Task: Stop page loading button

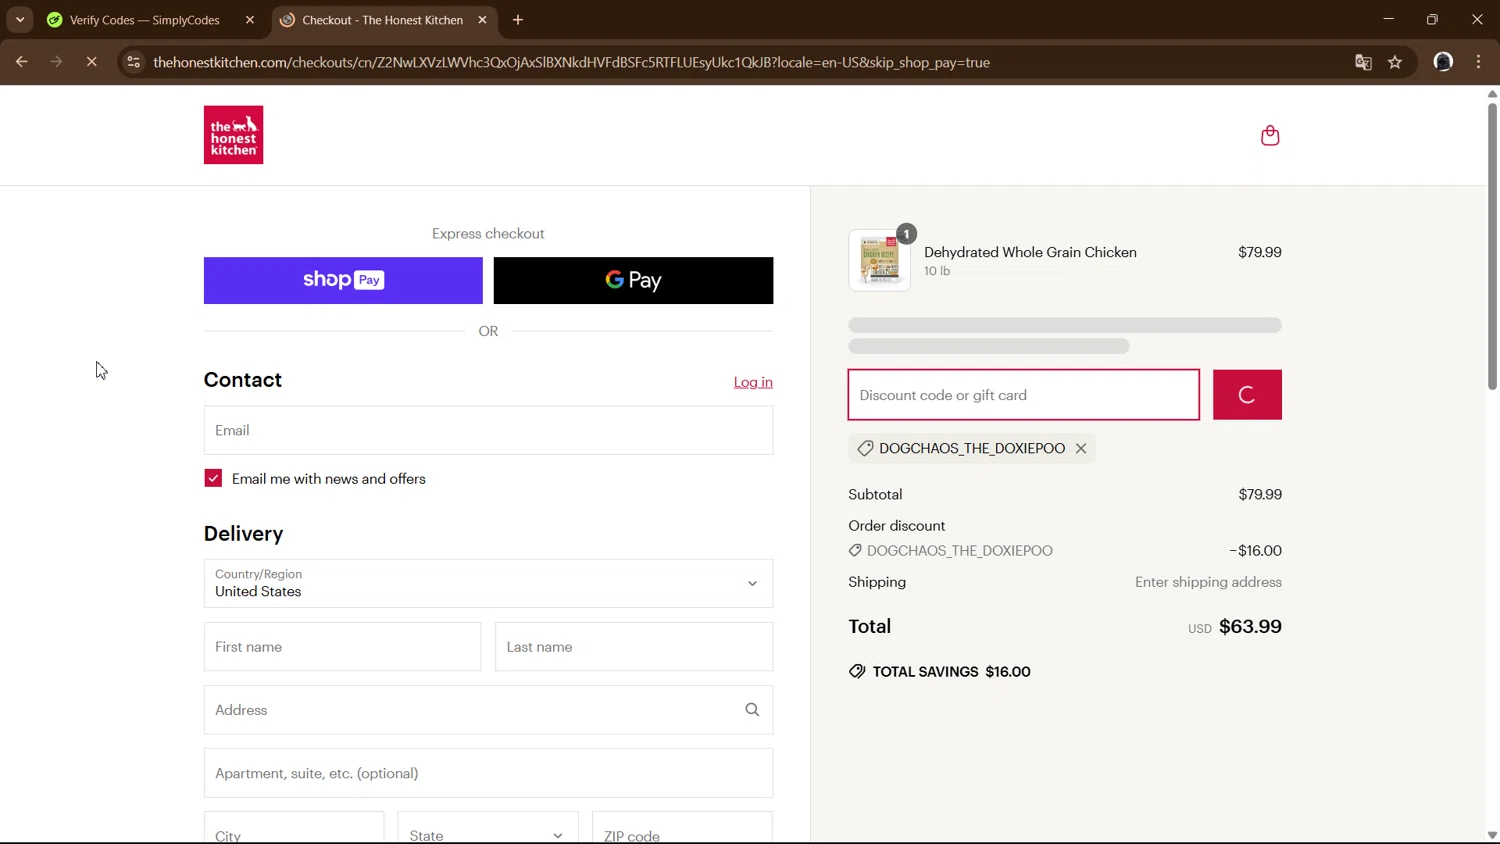Action: coord(91,62)
